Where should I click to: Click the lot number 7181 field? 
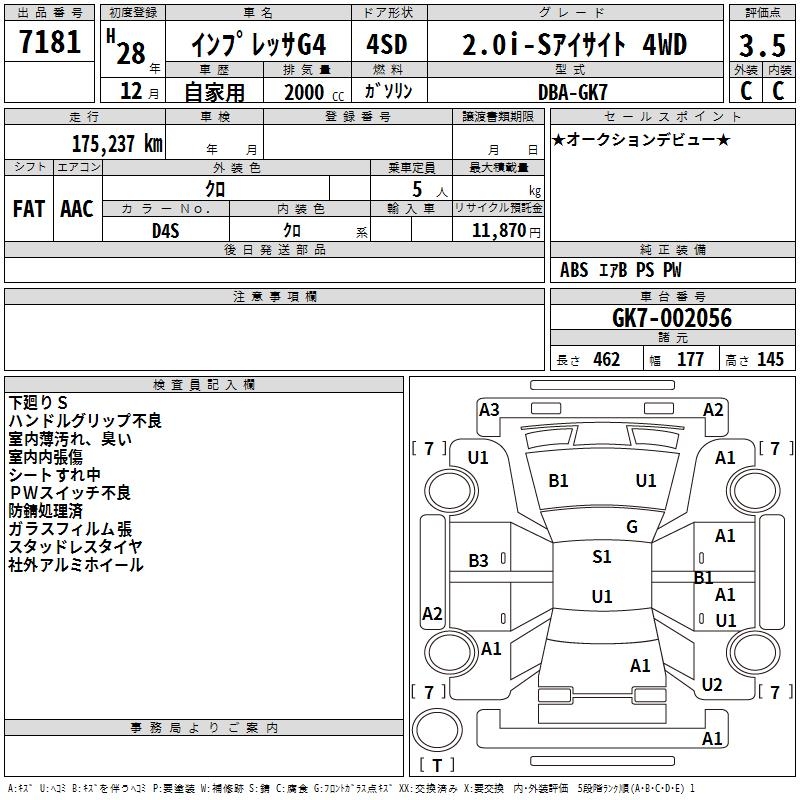49,42
